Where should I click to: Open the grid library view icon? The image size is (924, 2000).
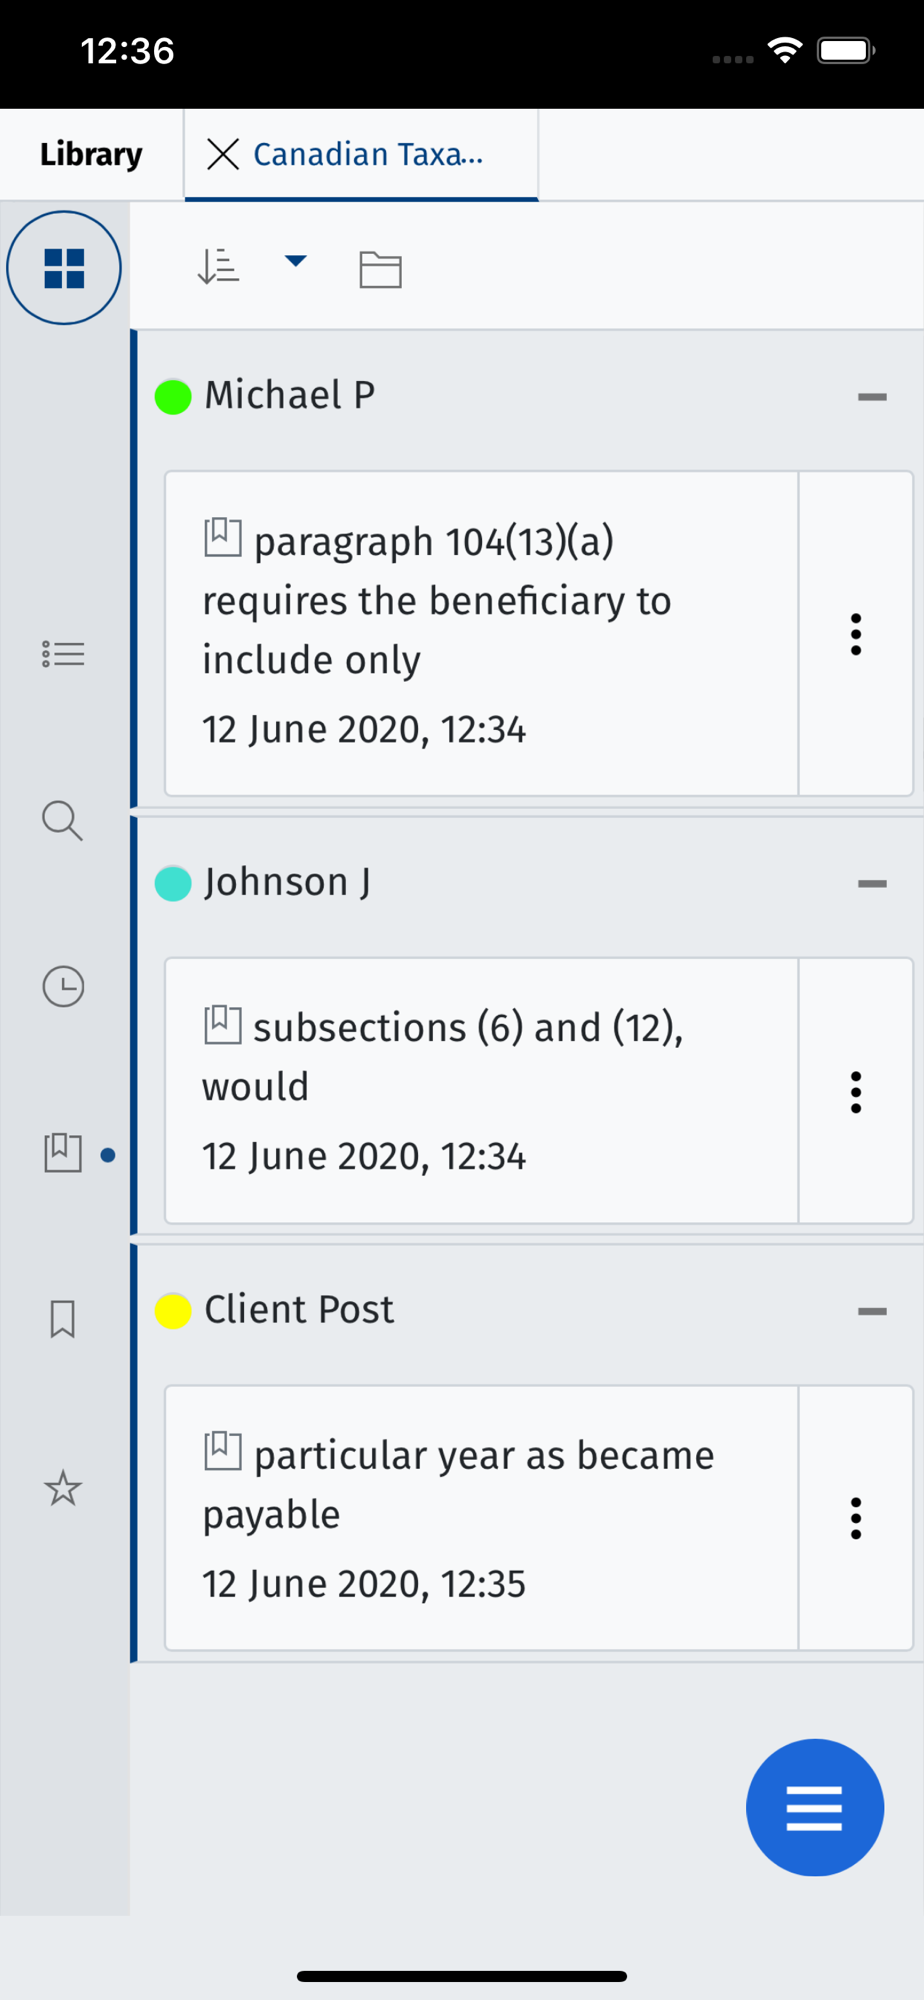tap(64, 268)
